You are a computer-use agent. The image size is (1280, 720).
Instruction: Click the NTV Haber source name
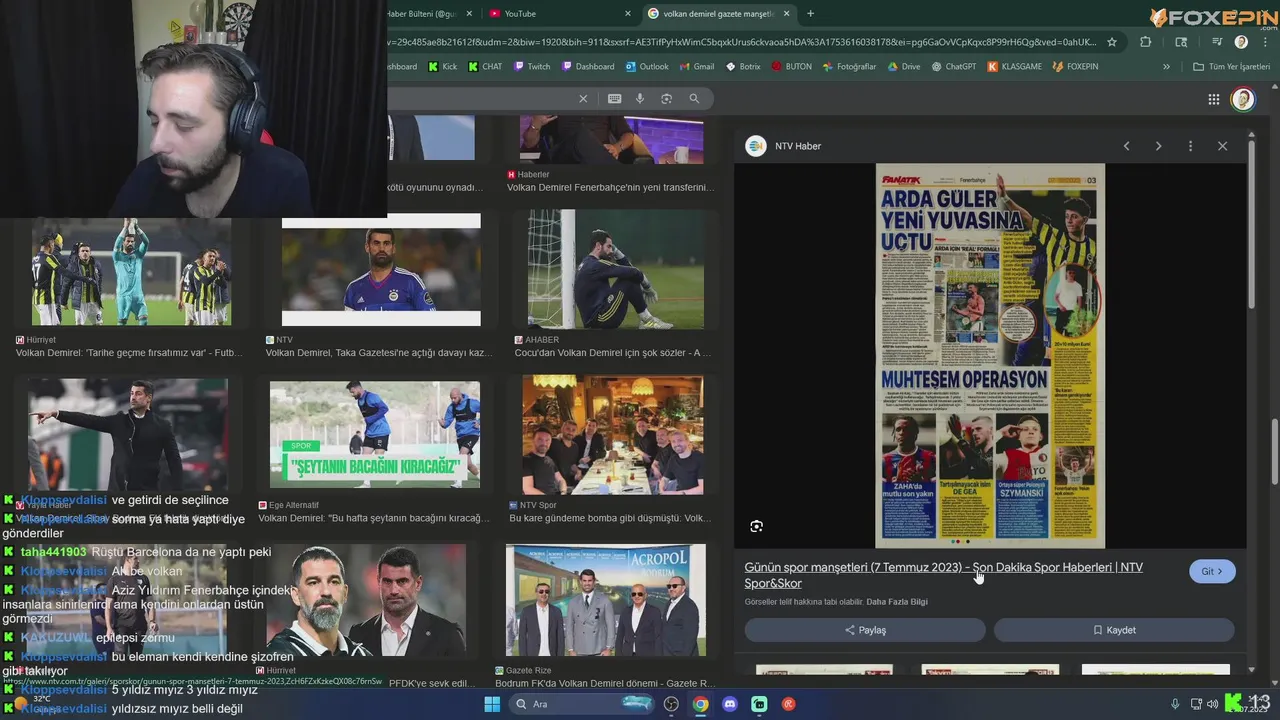(798, 146)
